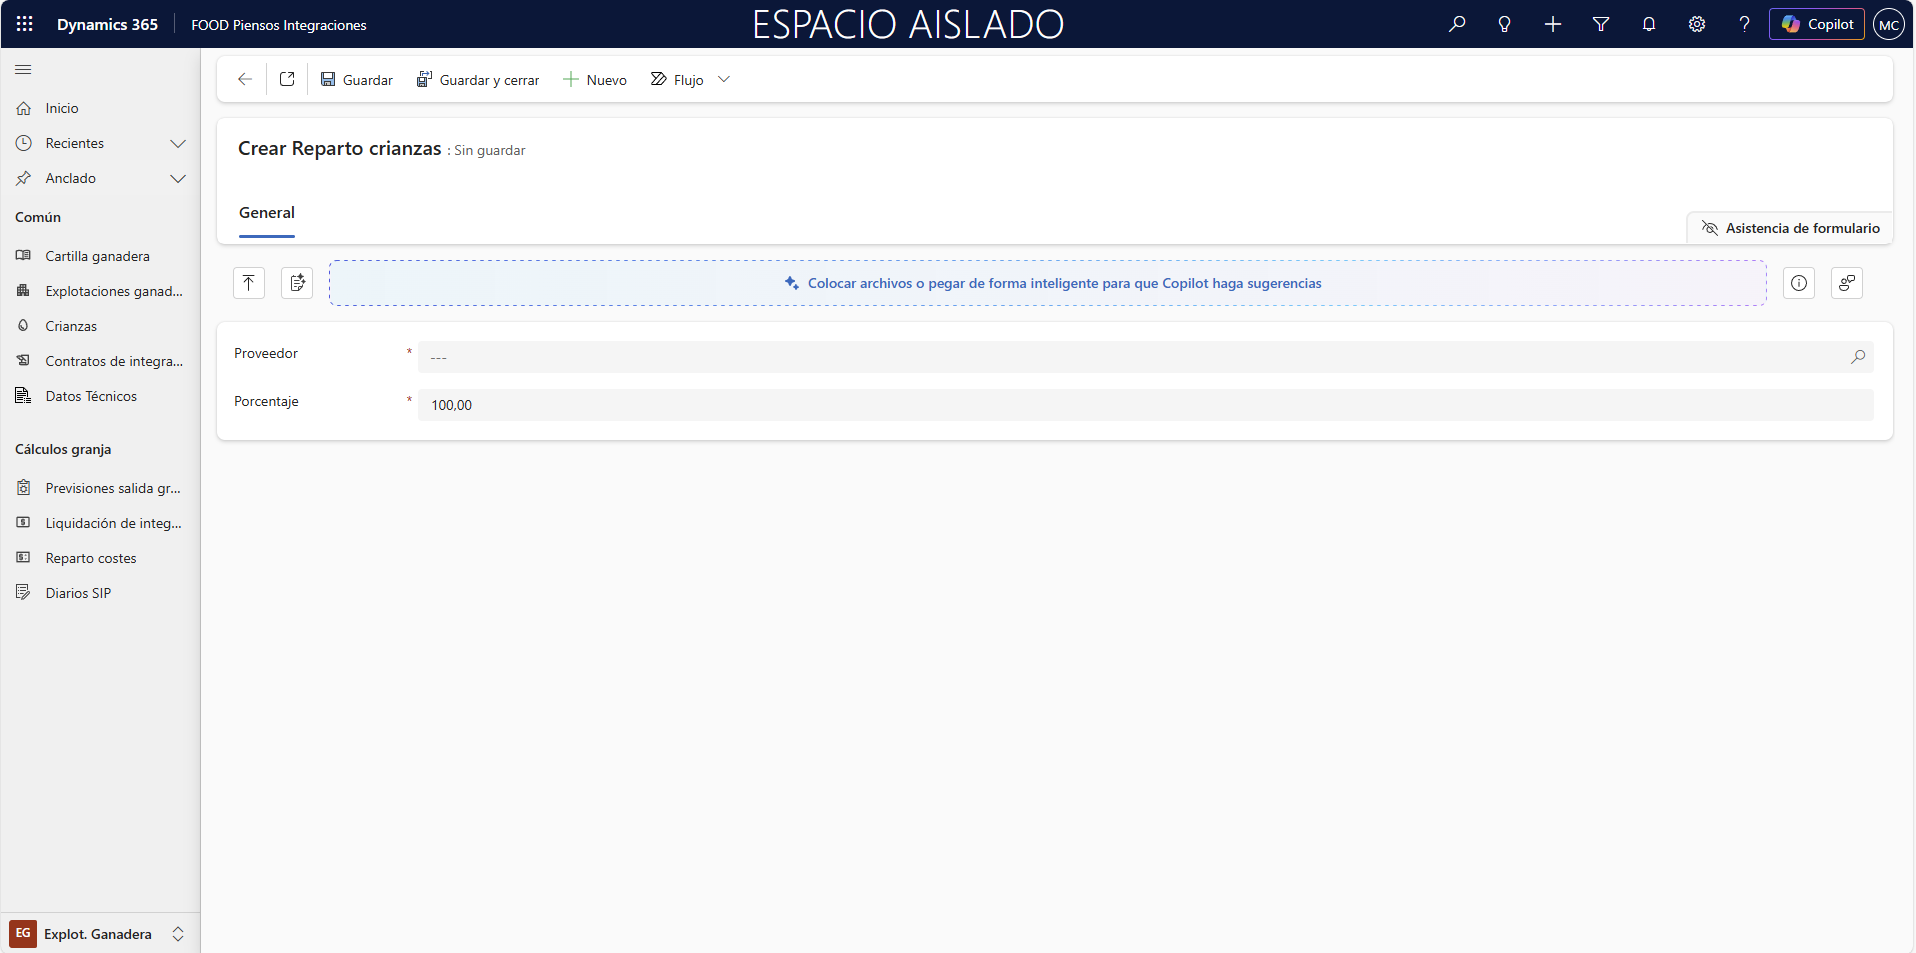Expand the Recientes section
The width and height of the screenshot is (1916, 953).
[178, 143]
